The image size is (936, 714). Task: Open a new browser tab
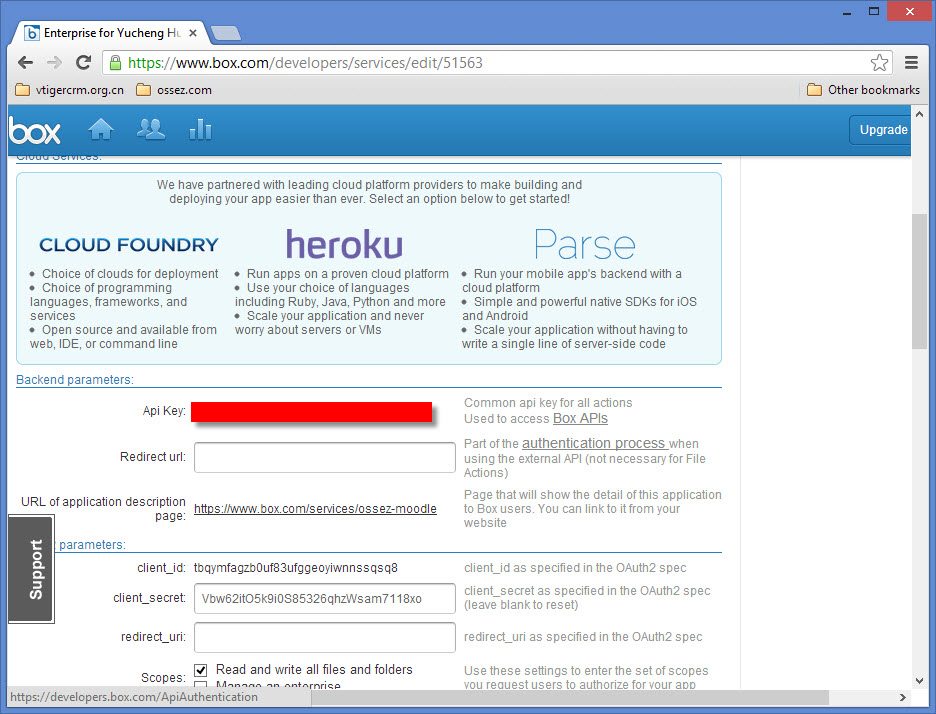[226, 33]
